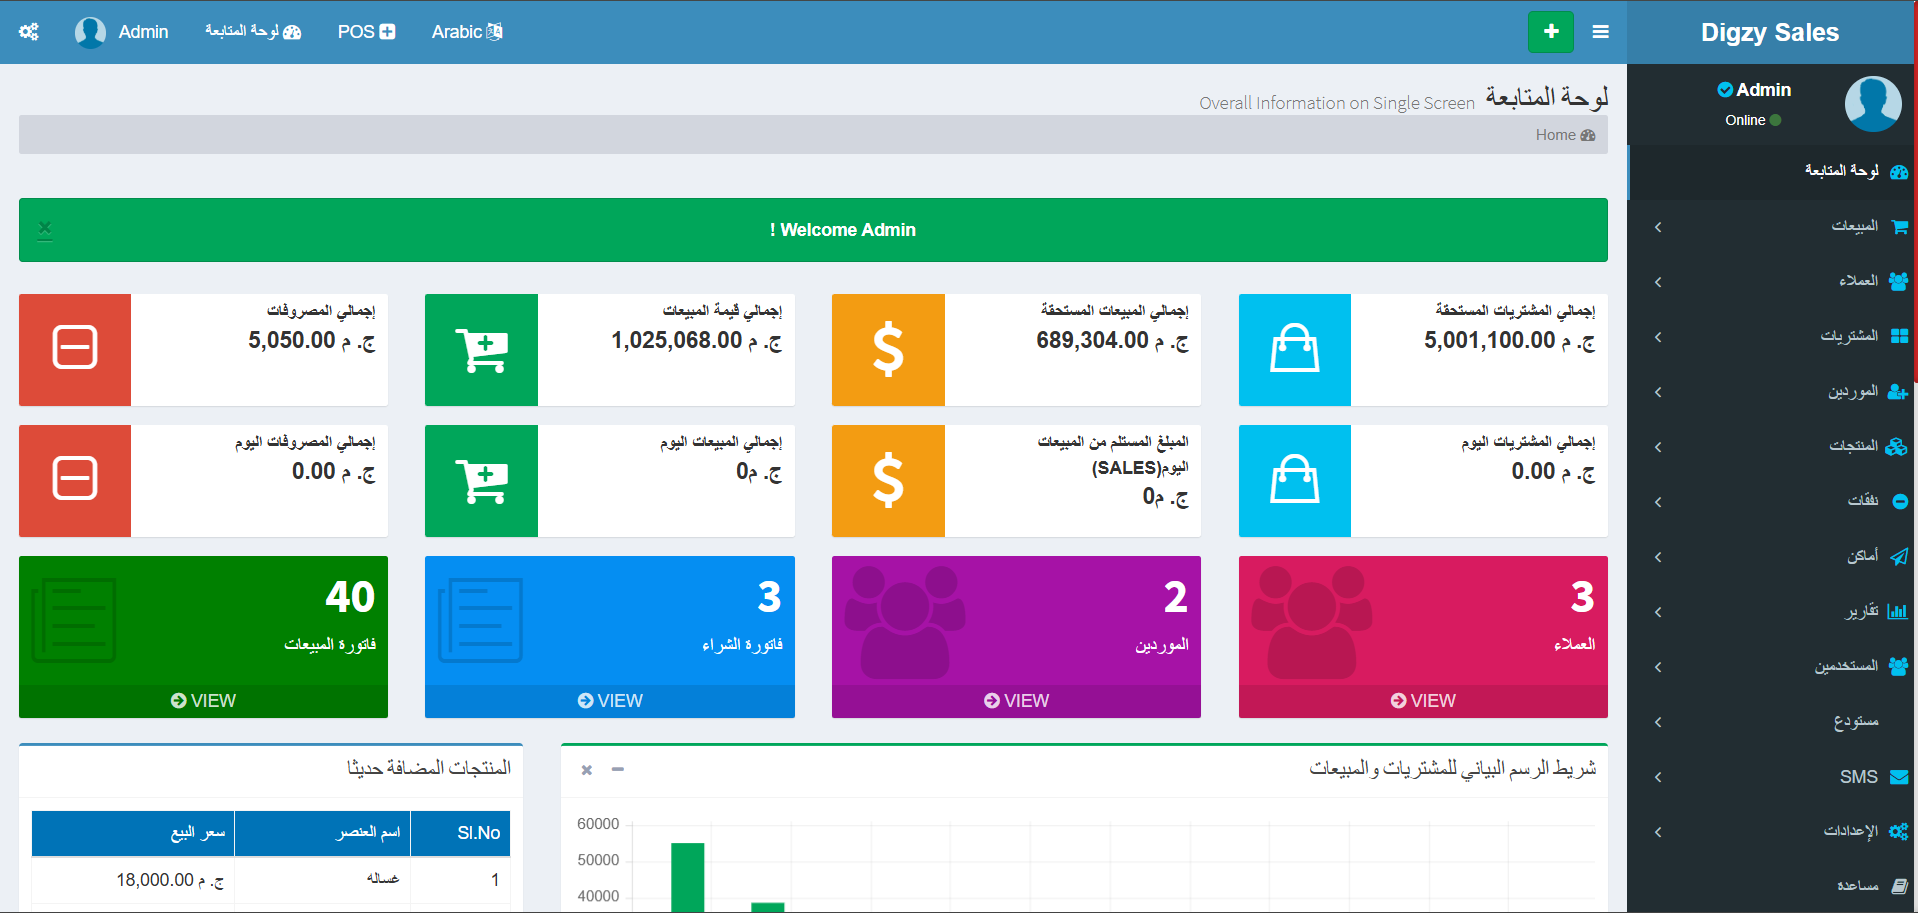Viewport: 1918px width, 913px height.
Task: Click the orange dollar sign sales due icon
Action: point(888,349)
